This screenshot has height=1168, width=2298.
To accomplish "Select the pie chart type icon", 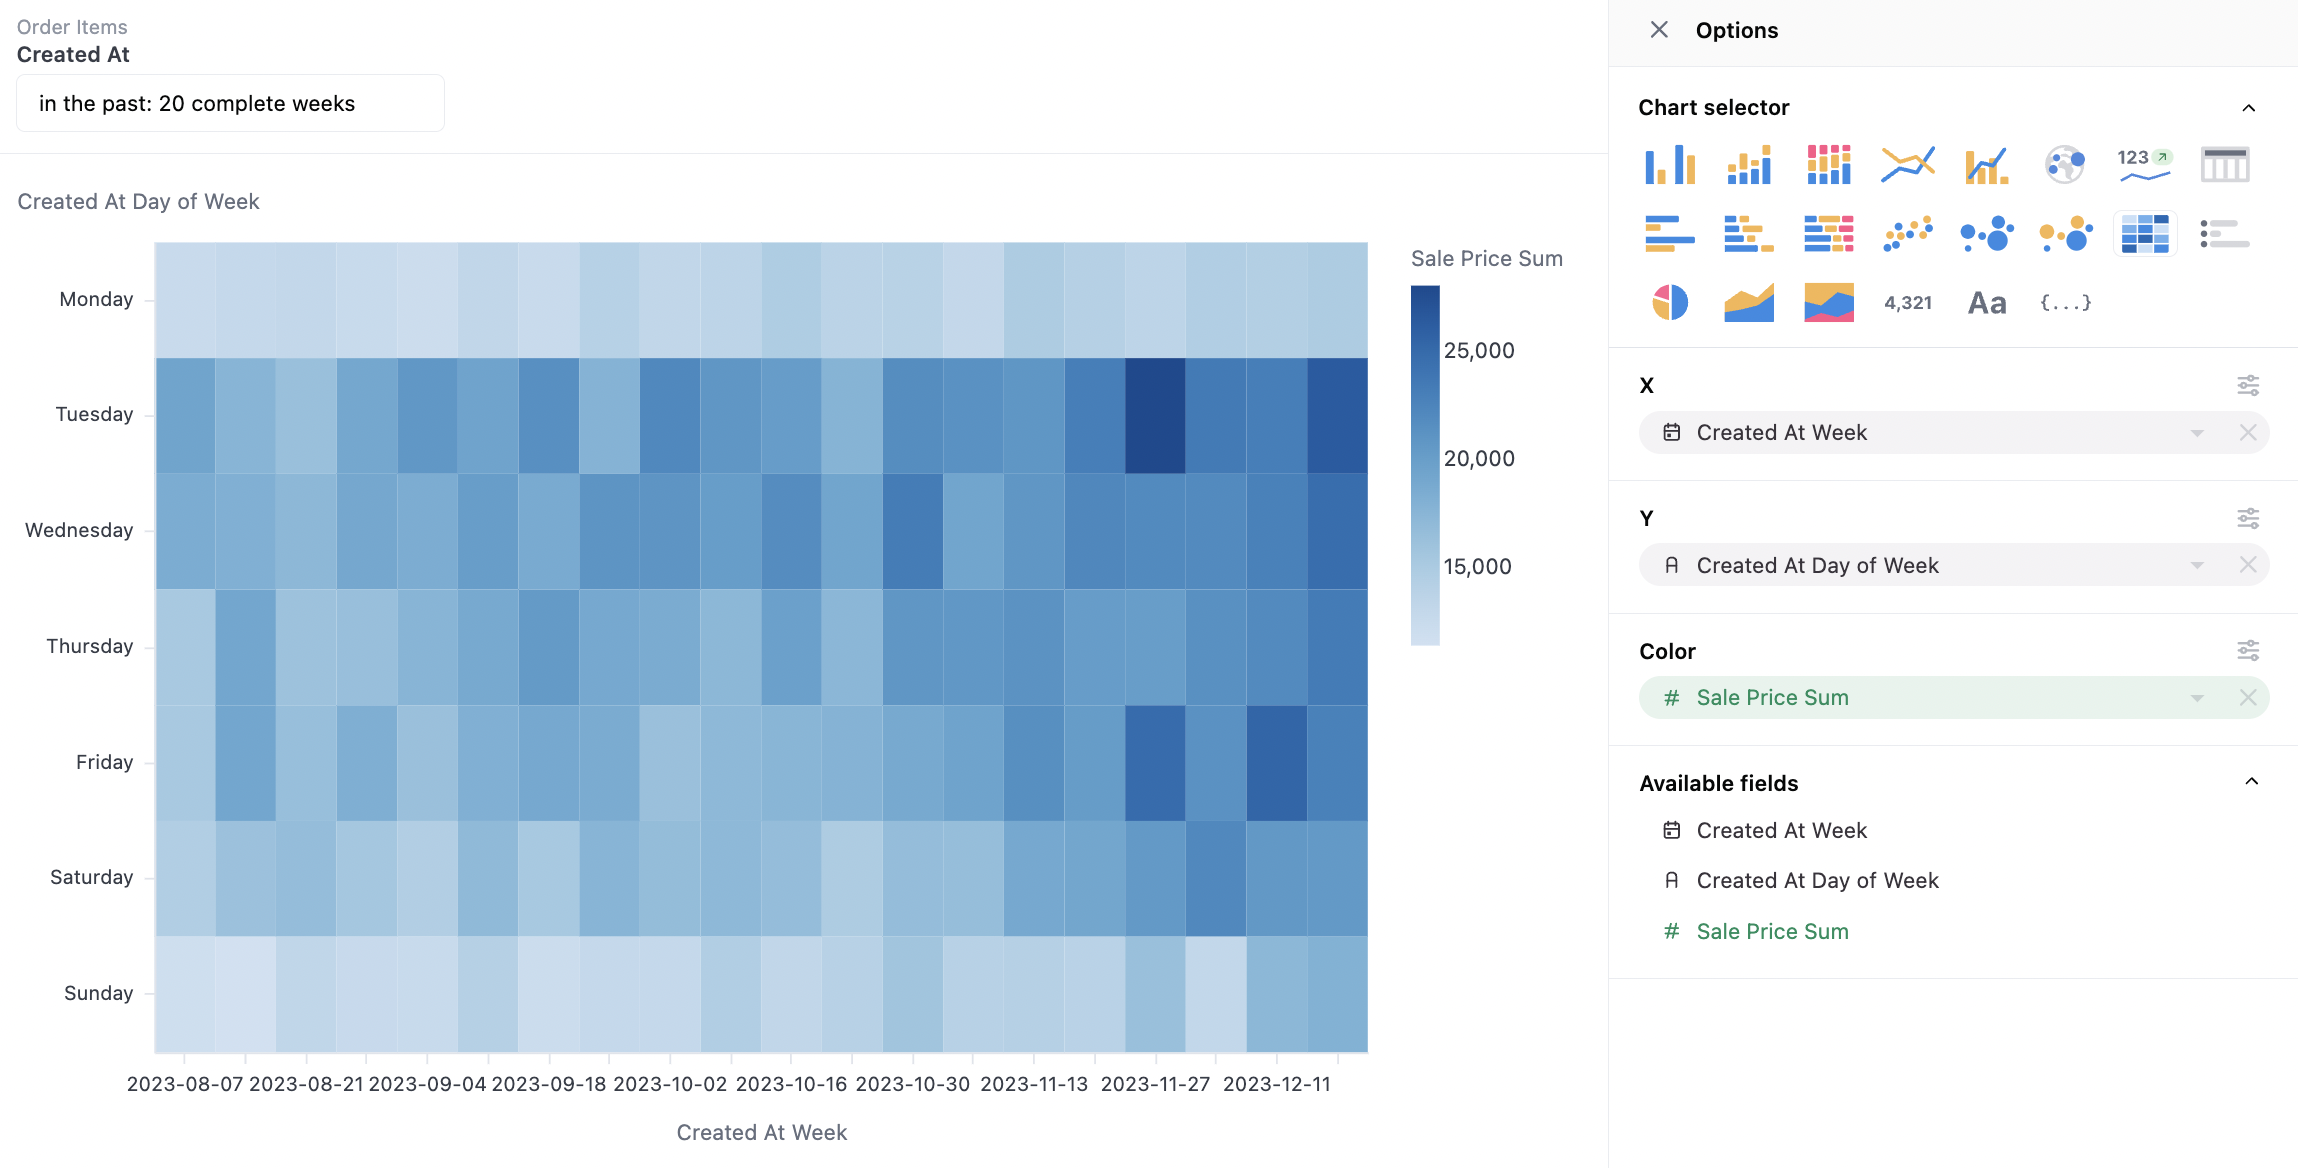I will click(x=1669, y=302).
